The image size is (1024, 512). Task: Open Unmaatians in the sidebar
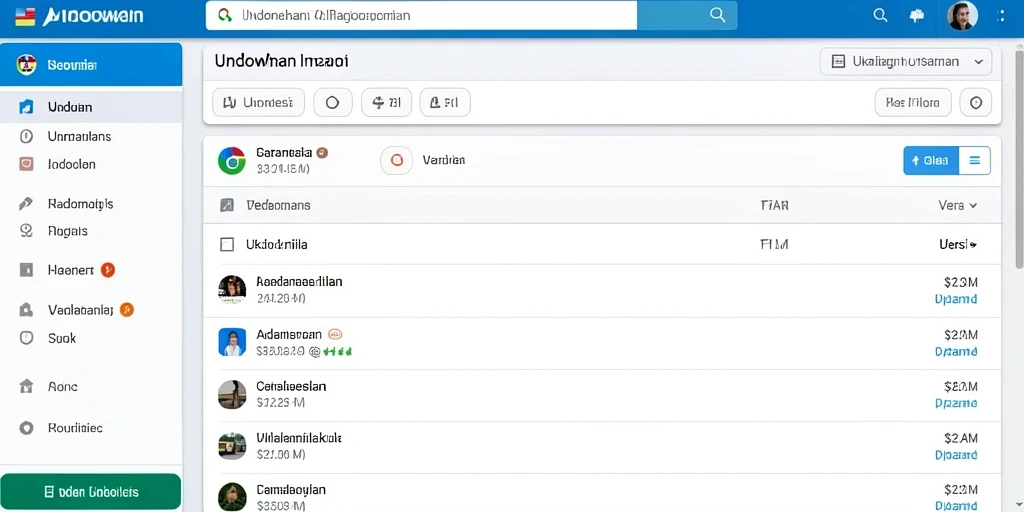pyautogui.click(x=79, y=136)
